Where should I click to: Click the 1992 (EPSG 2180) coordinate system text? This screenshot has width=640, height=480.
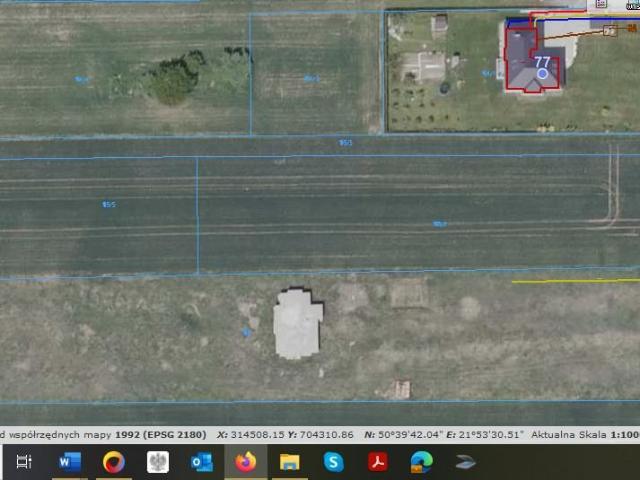click(x=158, y=435)
